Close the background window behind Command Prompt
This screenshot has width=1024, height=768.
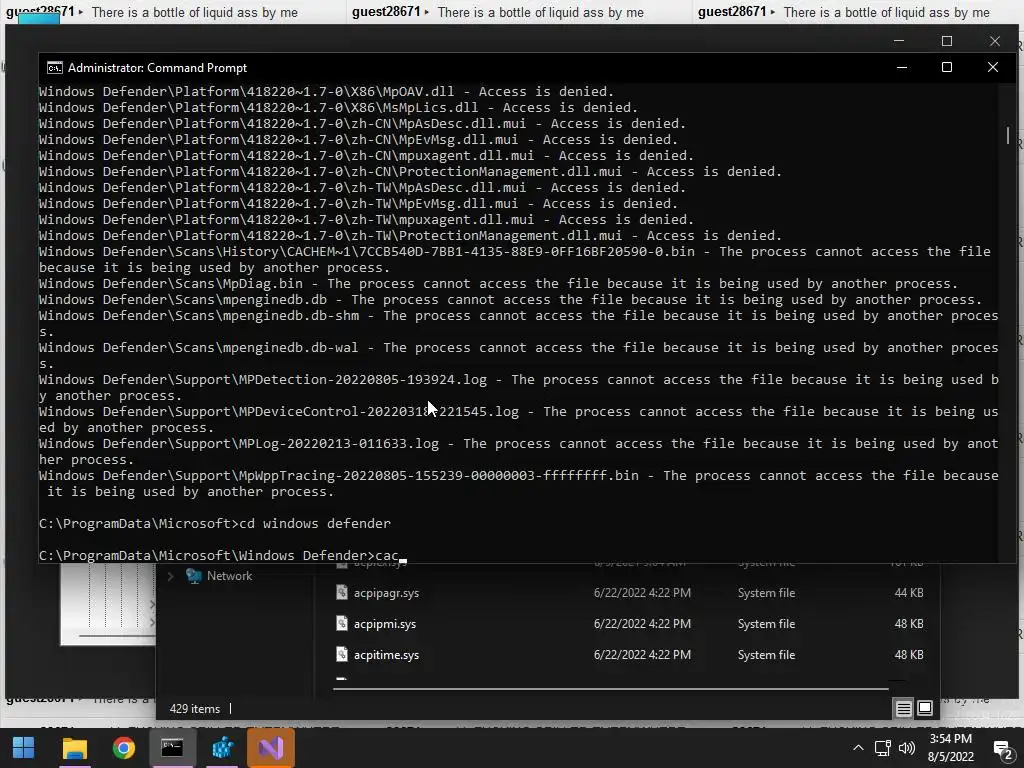coord(995,41)
